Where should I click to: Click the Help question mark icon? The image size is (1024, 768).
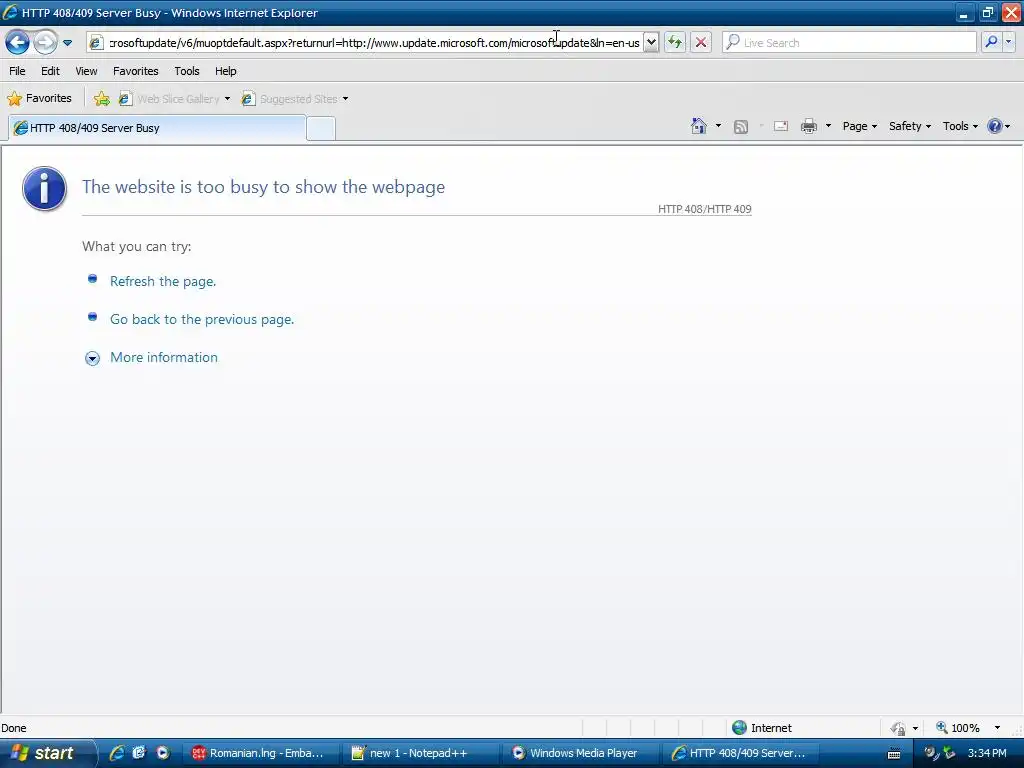[995, 126]
